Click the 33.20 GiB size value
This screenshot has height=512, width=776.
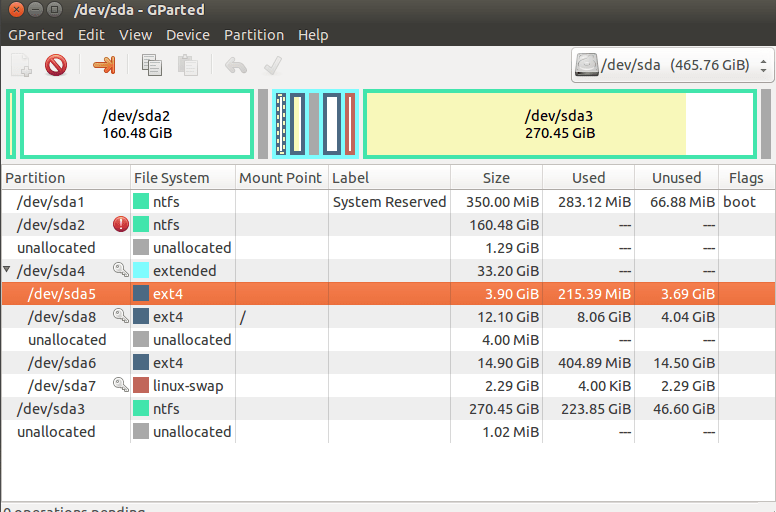[508, 271]
